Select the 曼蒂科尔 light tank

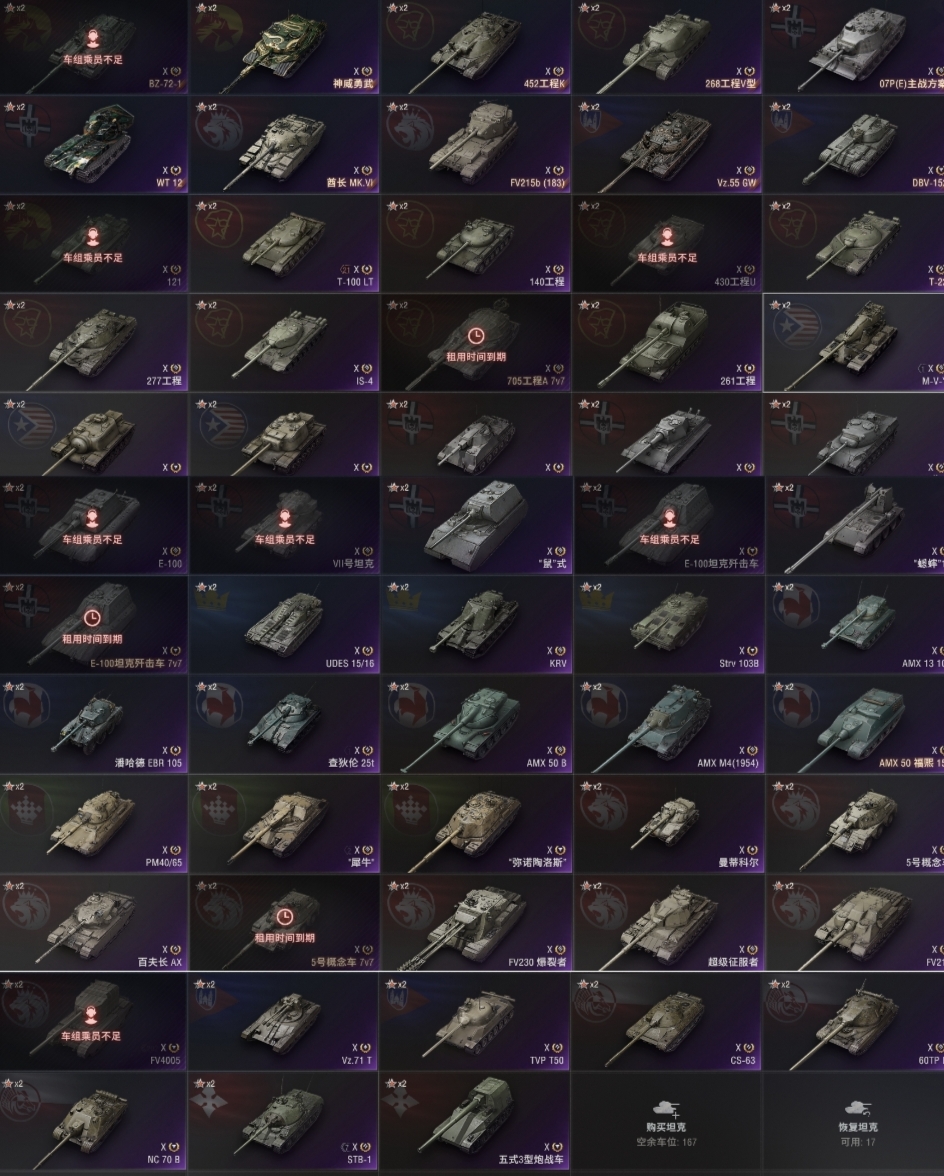pos(668,824)
